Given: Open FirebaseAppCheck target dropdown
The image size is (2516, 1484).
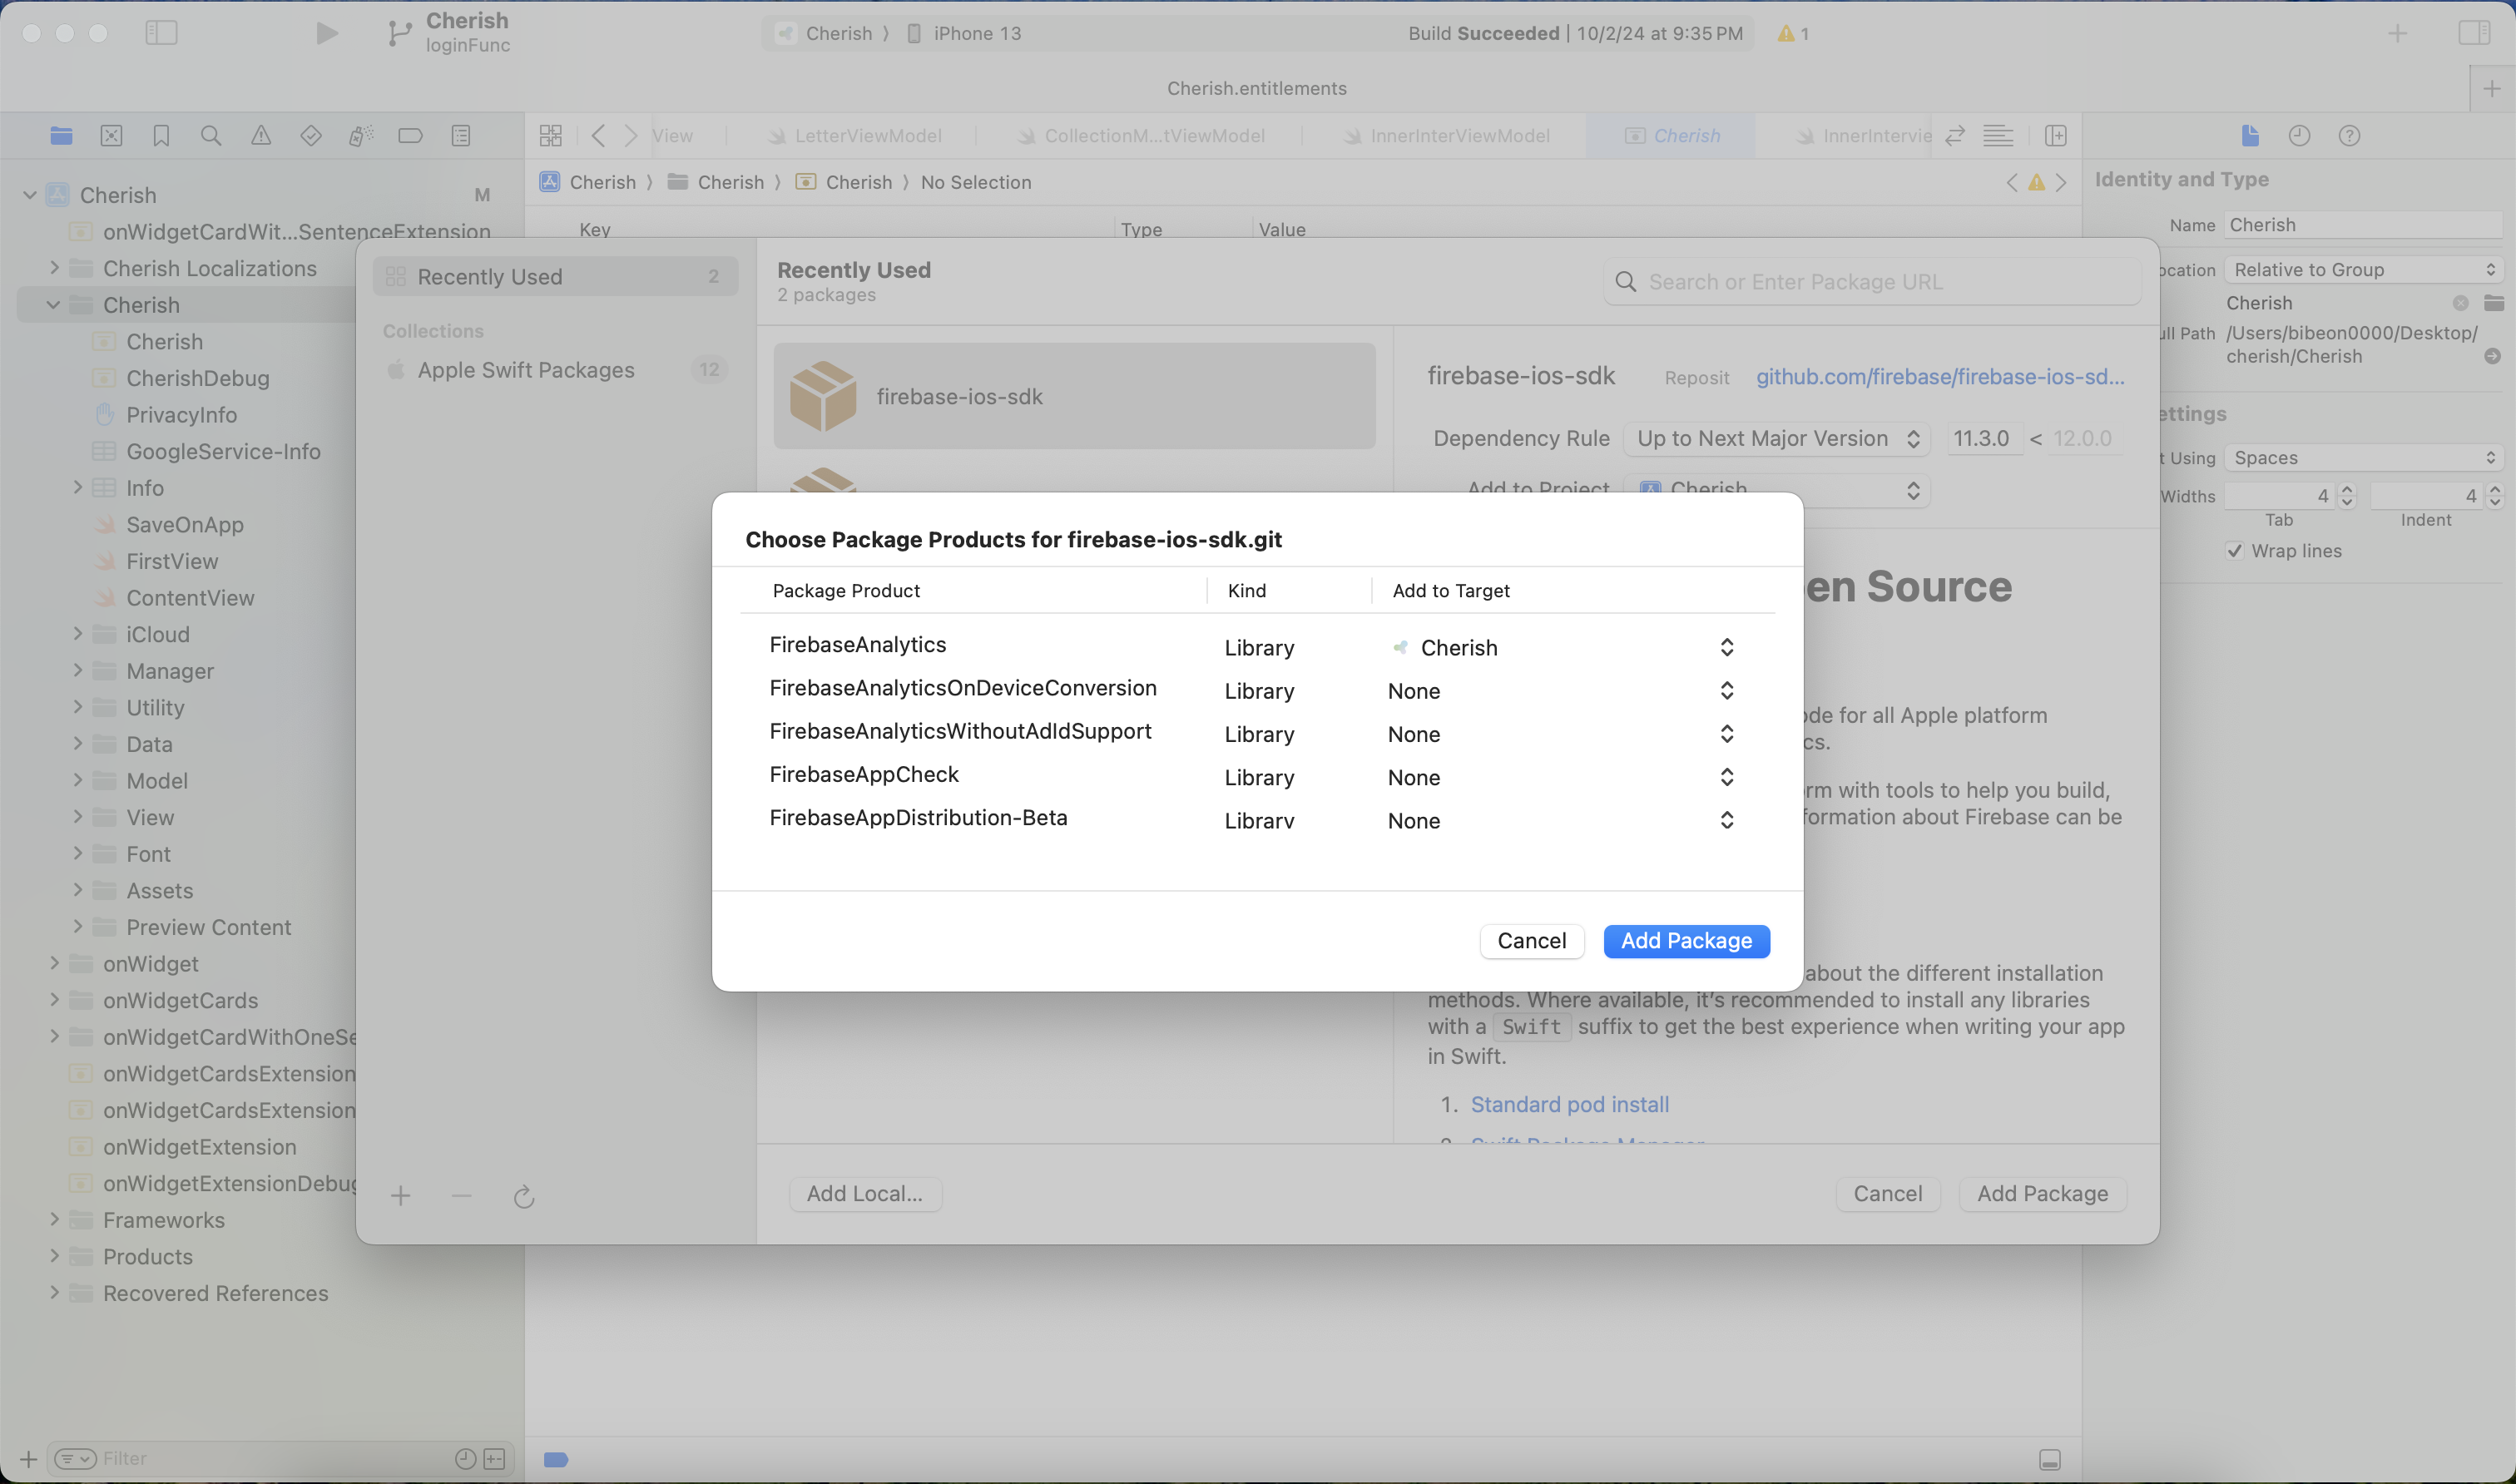Looking at the screenshot, I should [x=1563, y=777].
